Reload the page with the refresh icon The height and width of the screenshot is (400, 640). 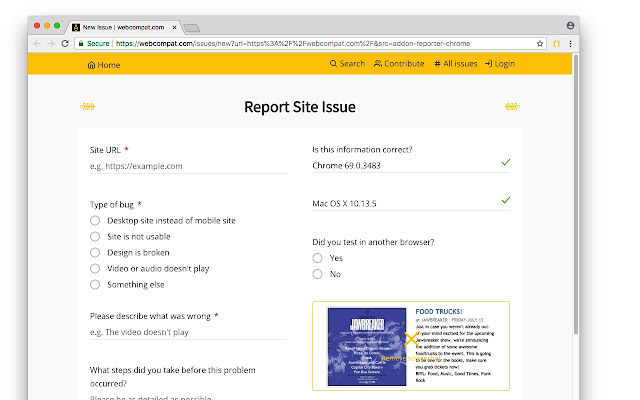(65, 43)
